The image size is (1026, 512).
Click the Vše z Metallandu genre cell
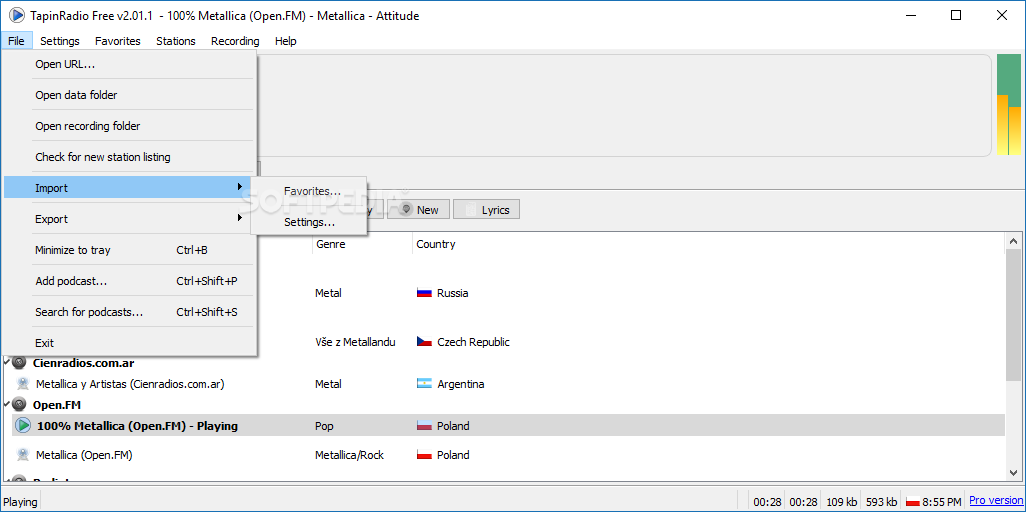(x=355, y=342)
